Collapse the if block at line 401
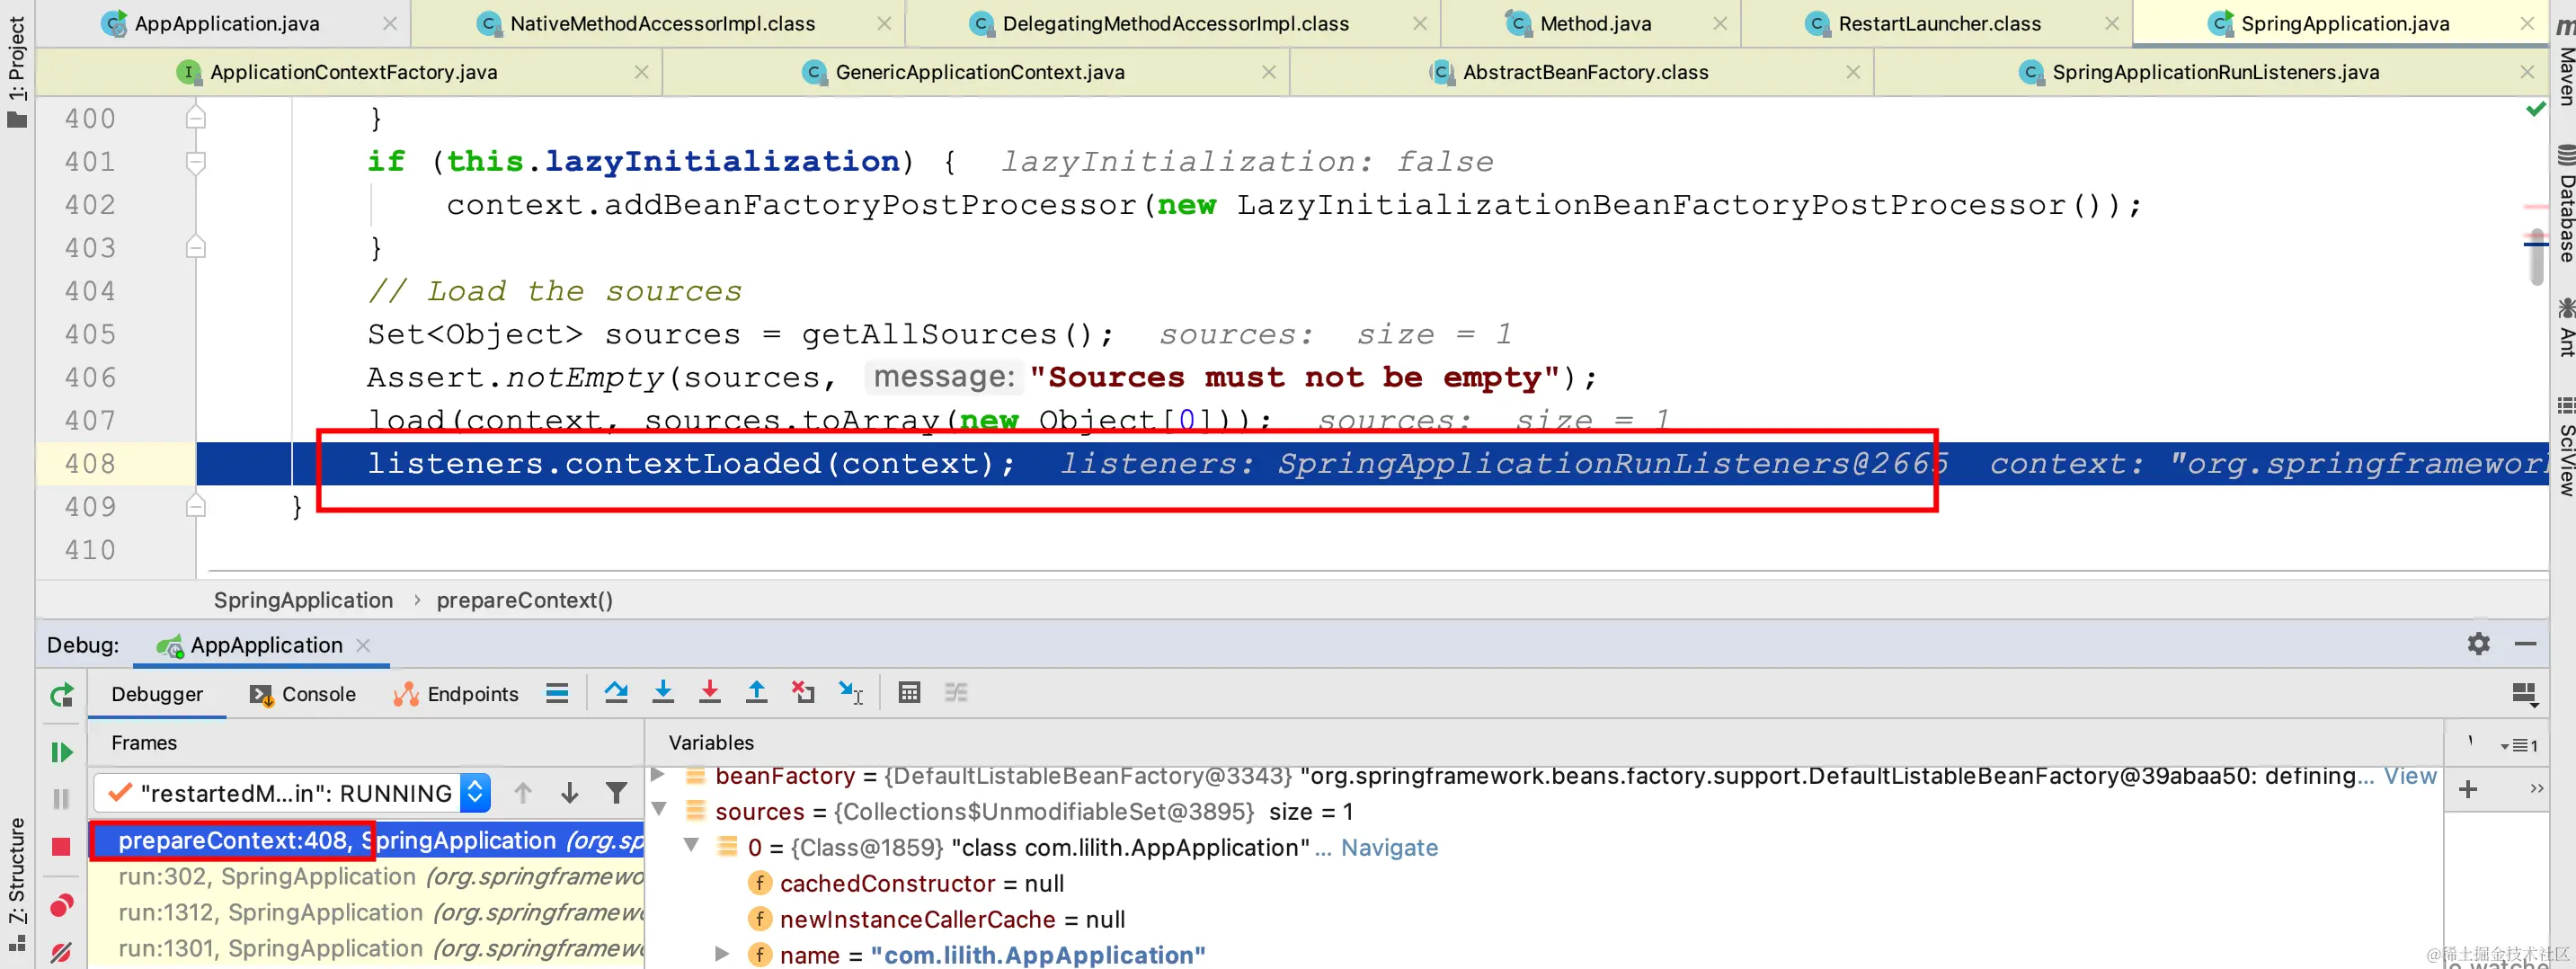Image resolution: width=2576 pixels, height=969 pixels. tap(196, 162)
